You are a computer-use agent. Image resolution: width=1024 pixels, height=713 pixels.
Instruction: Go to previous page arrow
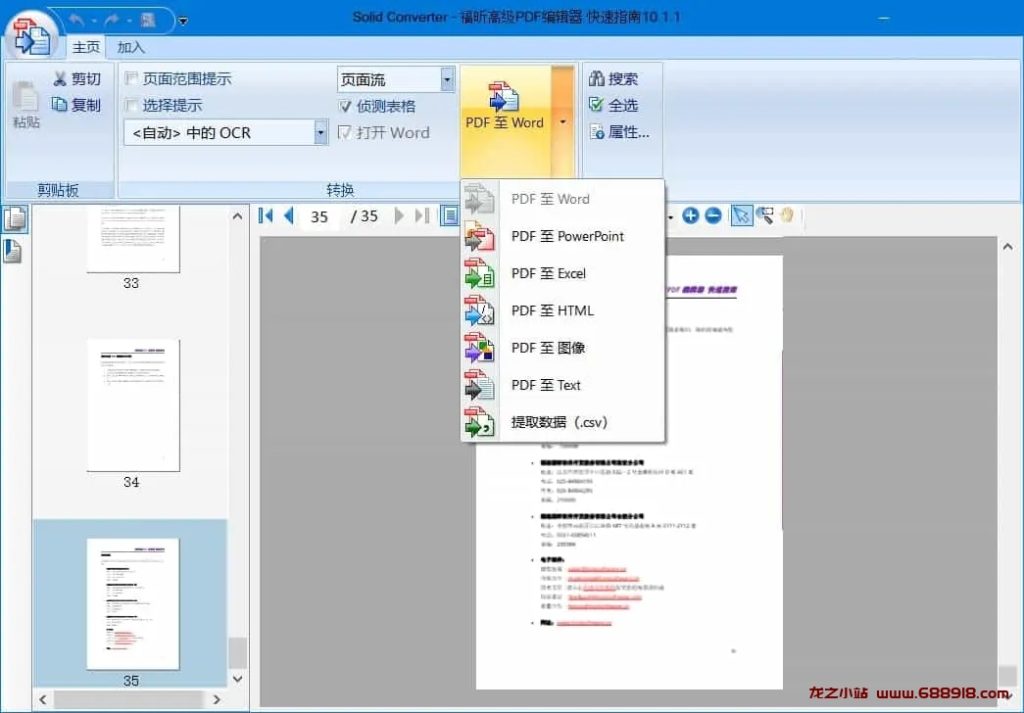pyautogui.click(x=289, y=215)
